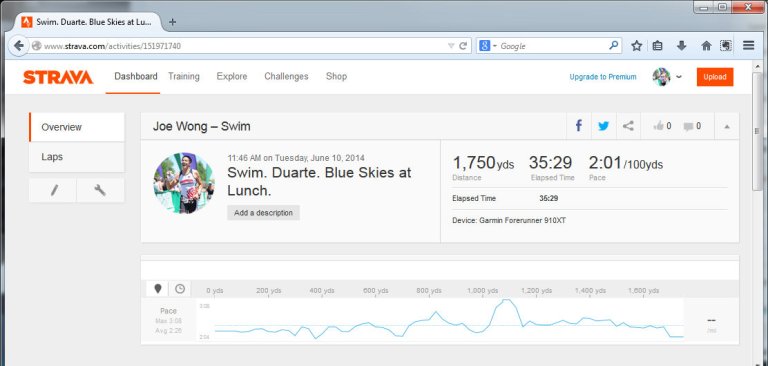Viewport: 768px width, 366px height.
Task: Open the Challenges menu
Action: (286, 76)
